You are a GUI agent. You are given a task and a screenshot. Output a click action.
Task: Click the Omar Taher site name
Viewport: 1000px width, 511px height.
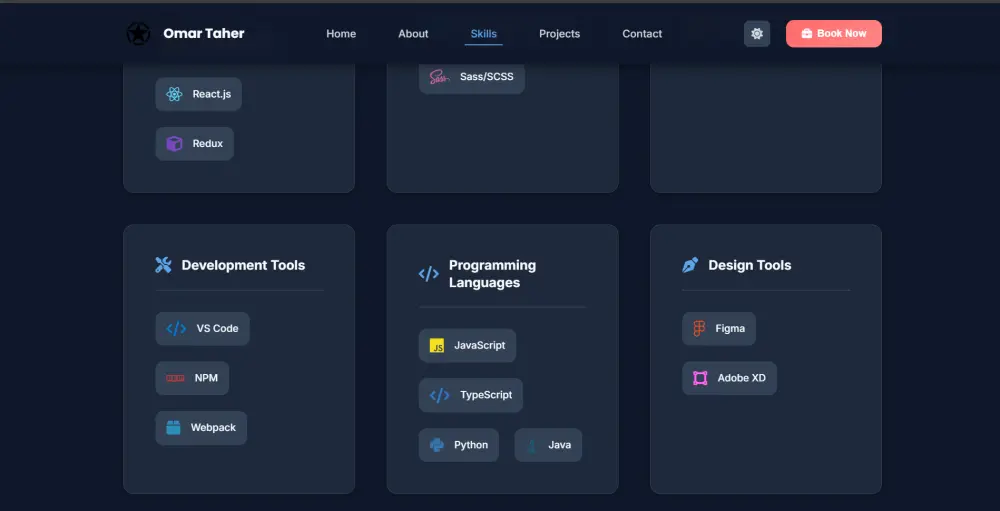[203, 34]
